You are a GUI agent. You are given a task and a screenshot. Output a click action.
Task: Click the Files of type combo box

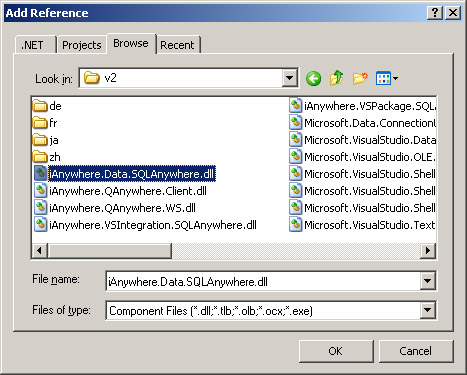click(x=271, y=311)
